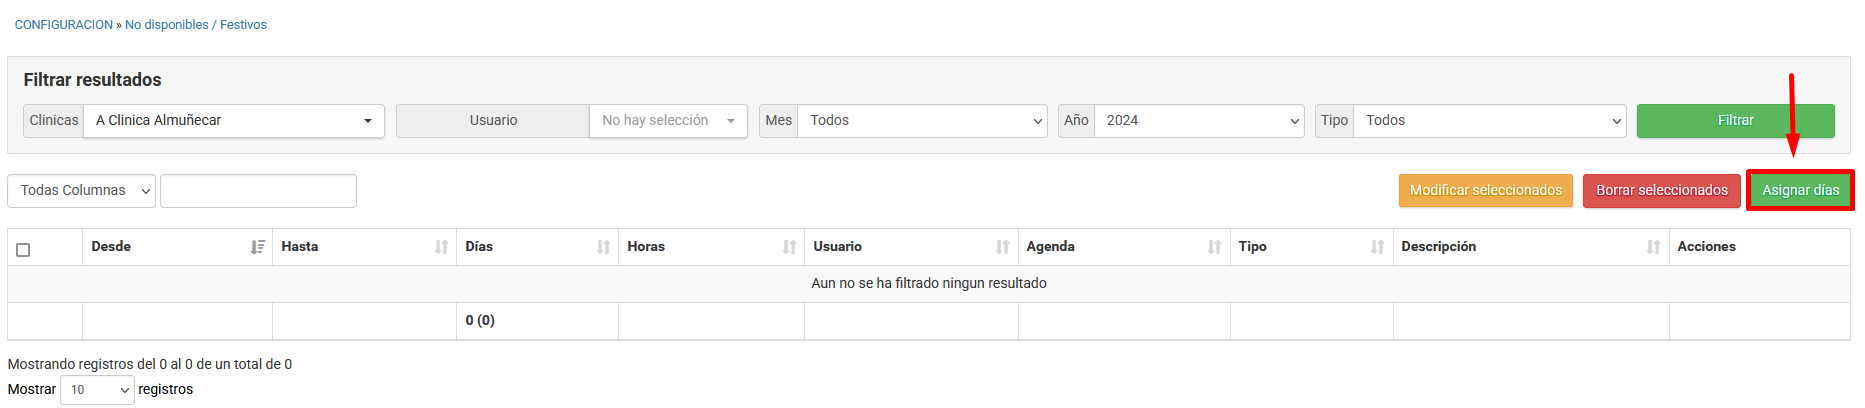
Task: Click sort icon in Hasta column
Action: point(441,247)
